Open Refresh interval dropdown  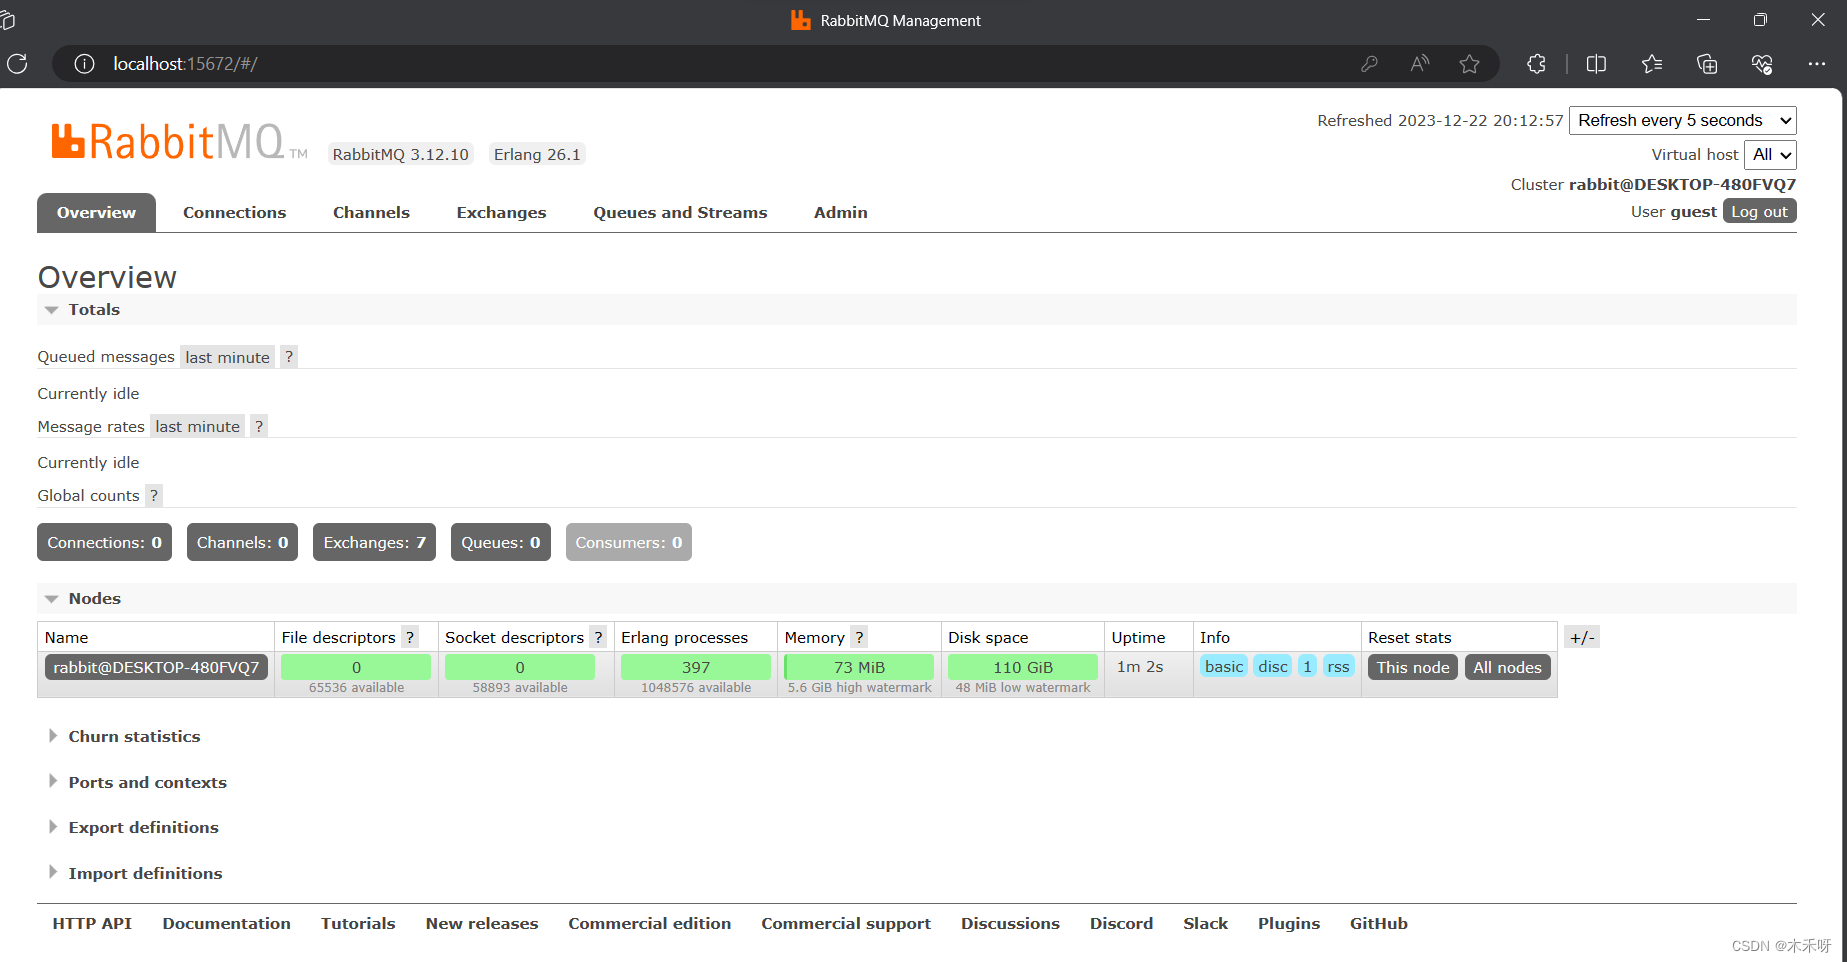pyautogui.click(x=1683, y=120)
